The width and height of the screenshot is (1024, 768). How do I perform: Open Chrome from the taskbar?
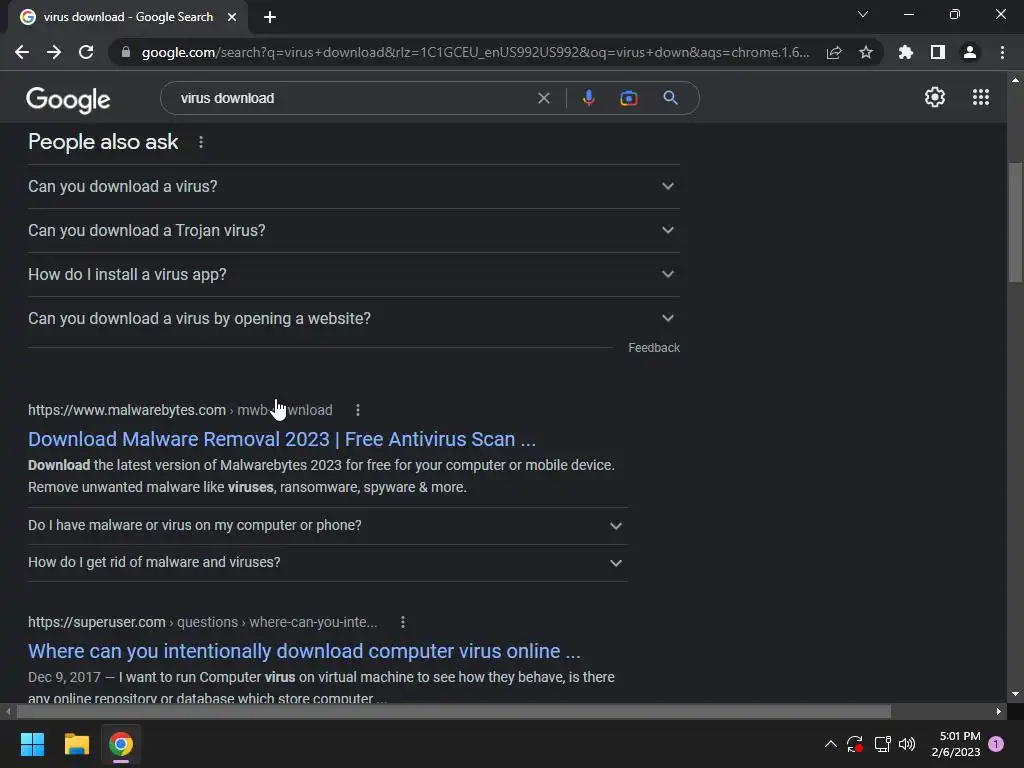point(121,744)
